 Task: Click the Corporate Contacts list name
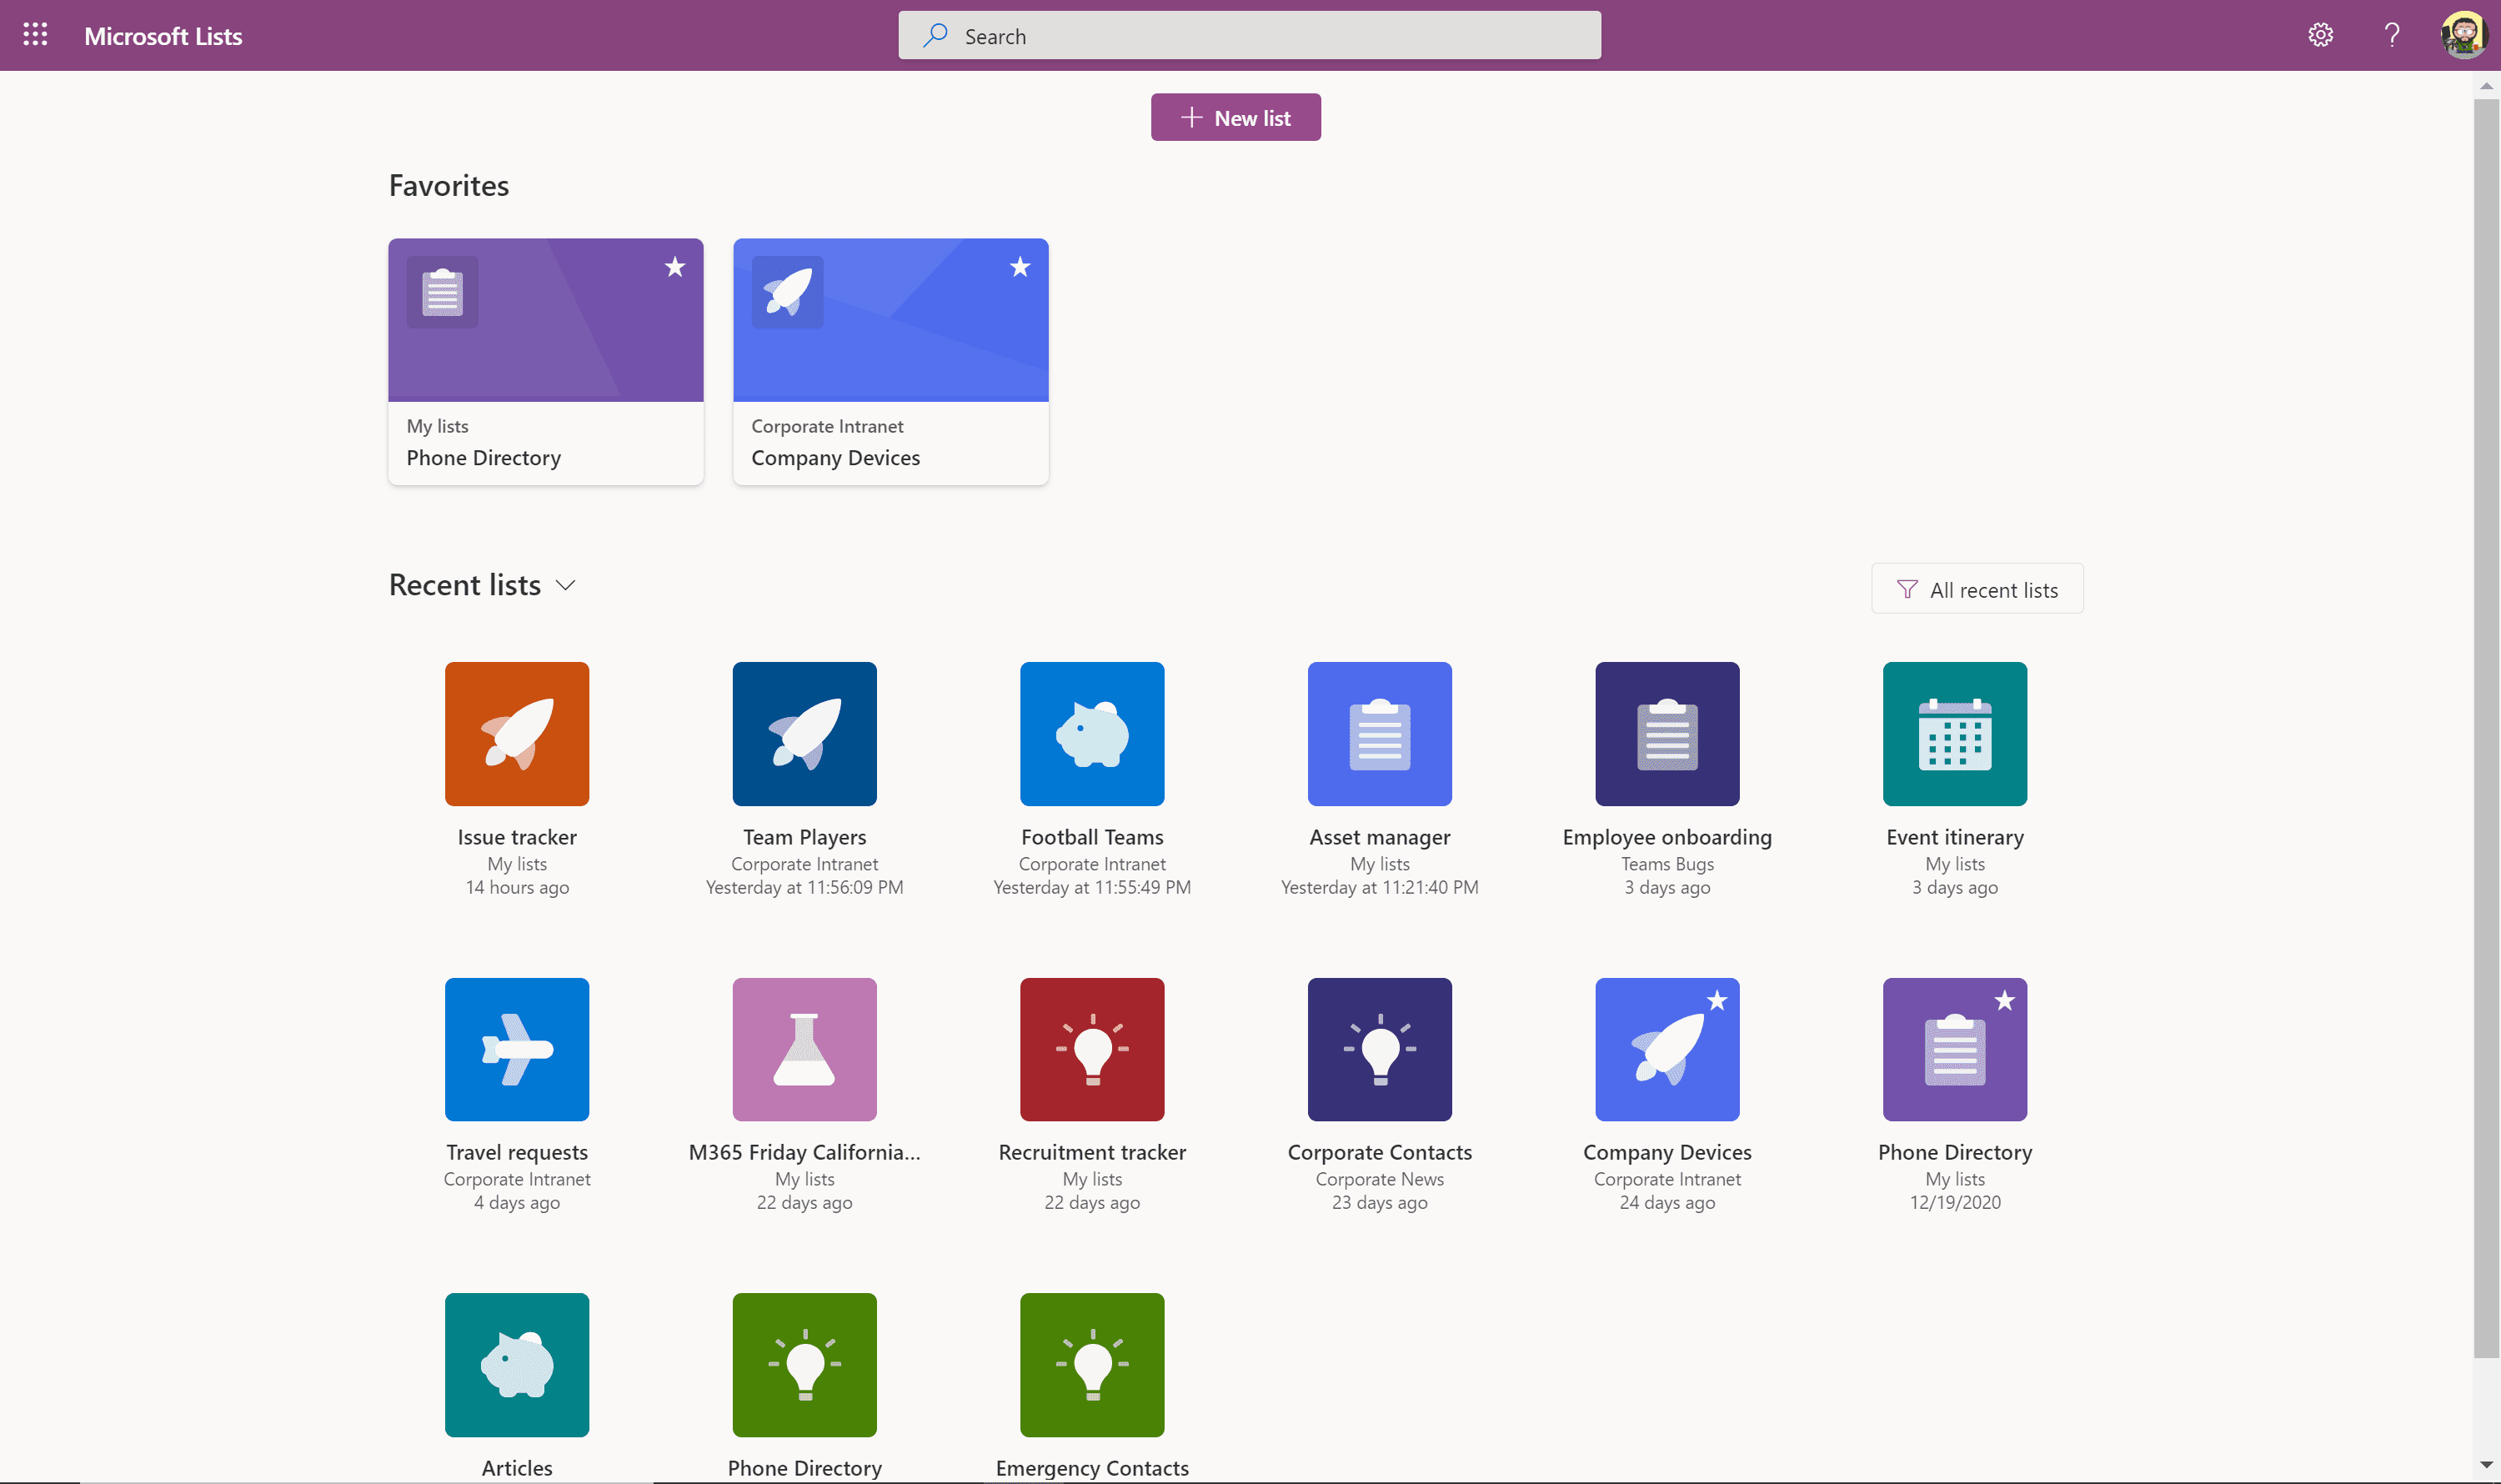click(x=1380, y=1152)
